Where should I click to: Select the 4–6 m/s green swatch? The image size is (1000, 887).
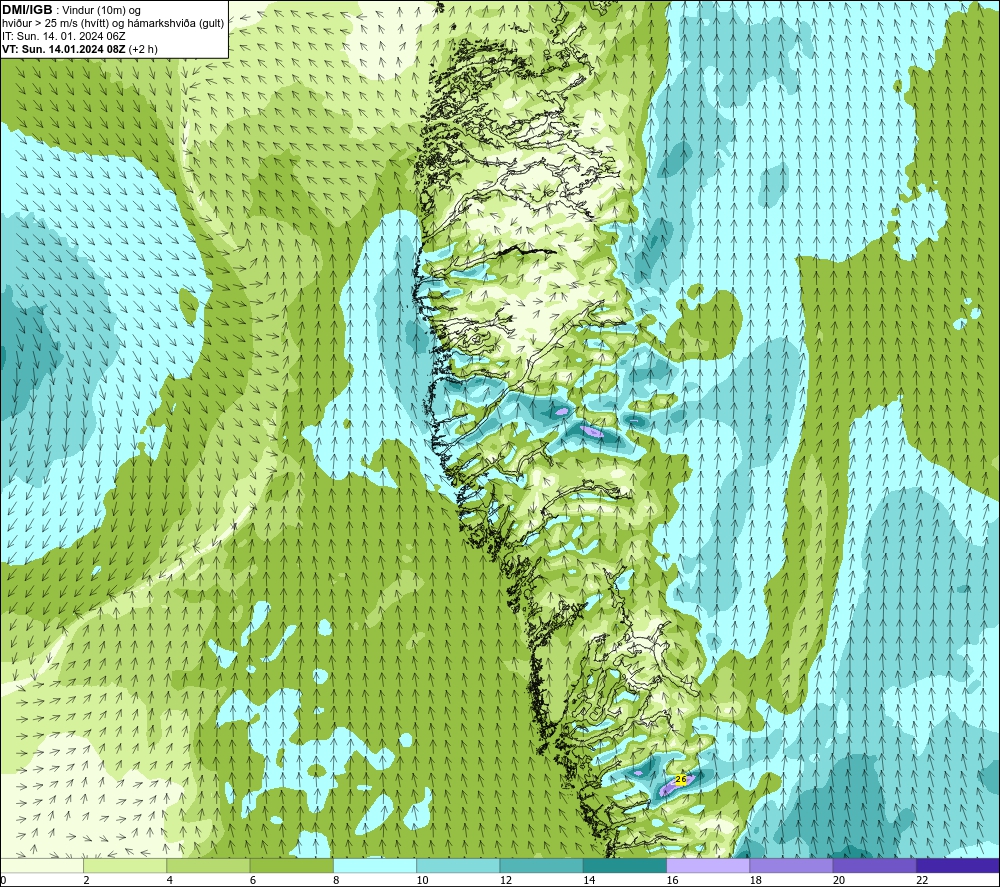pos(208,865)
